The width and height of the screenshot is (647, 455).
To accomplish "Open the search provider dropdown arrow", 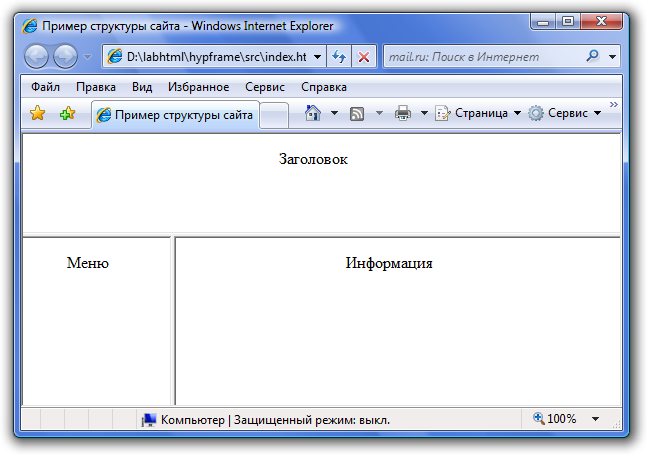I will click(613, 57).
